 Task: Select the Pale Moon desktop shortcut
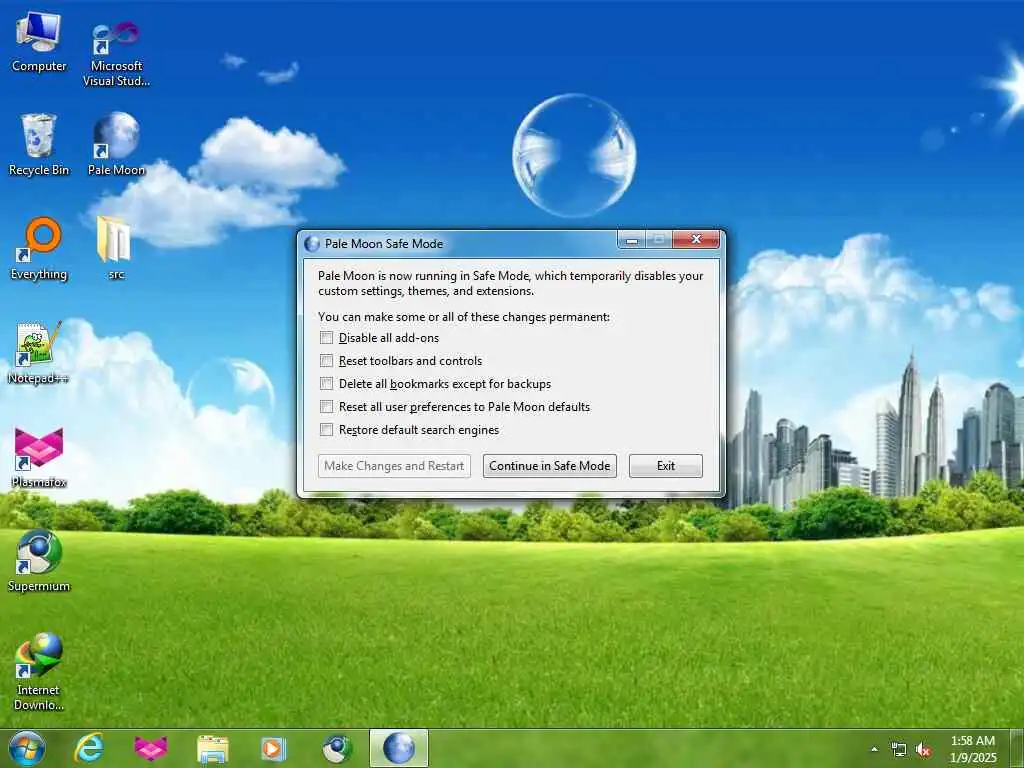pos(116,145)
